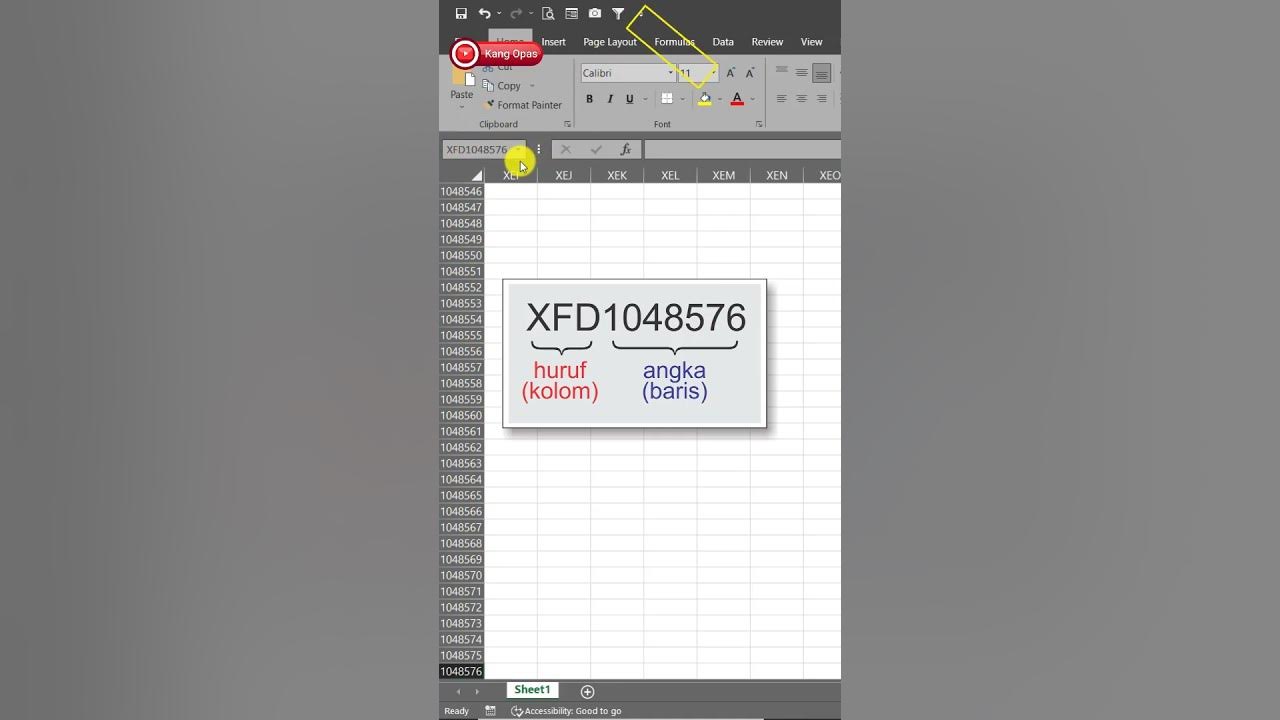Image resolution: width=1280 pixels, height=720 pixels.
Task: Click the Borders icon
Action: [667, 99]
